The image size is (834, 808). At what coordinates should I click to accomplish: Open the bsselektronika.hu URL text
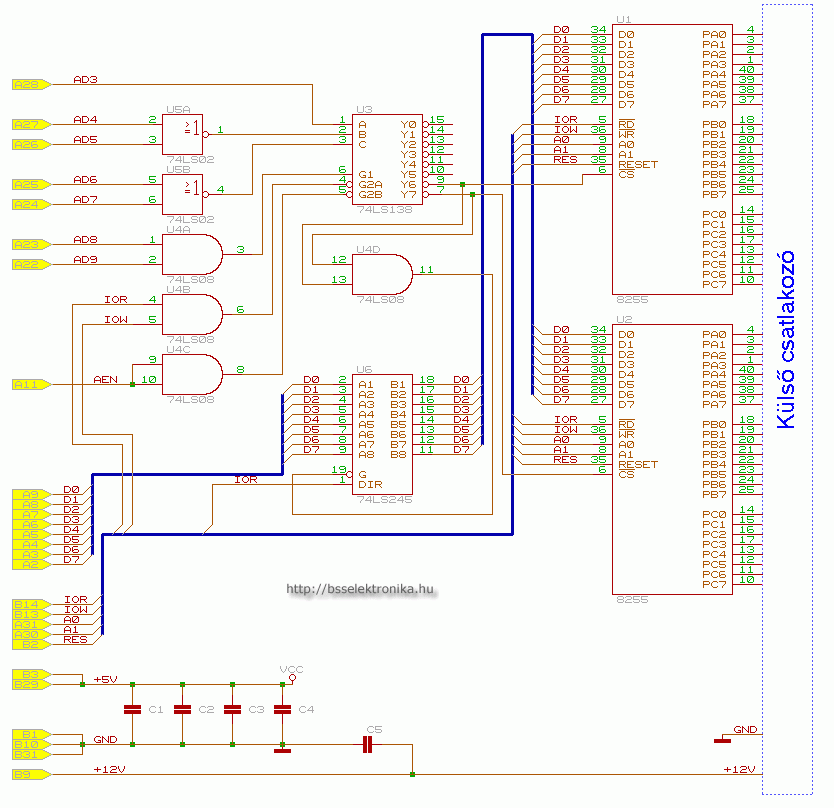pyautogui.click(x=361, y=590)
